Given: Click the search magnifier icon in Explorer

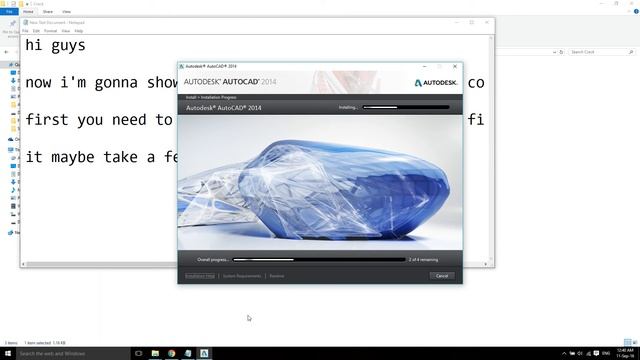Looking at the screenshot, I should tap(631, 52).
